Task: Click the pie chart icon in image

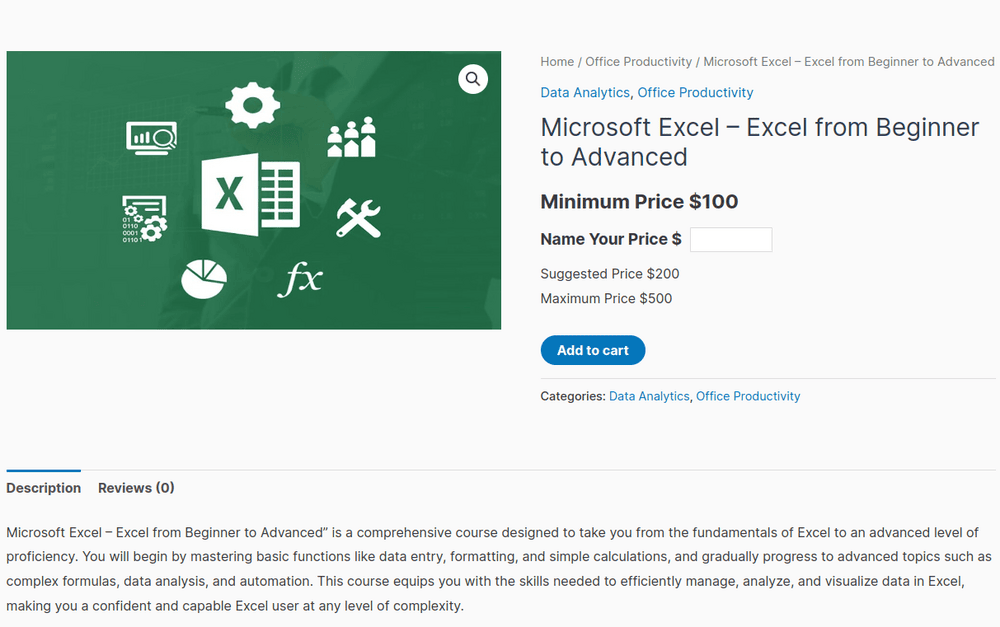Action: coord(203,279)
